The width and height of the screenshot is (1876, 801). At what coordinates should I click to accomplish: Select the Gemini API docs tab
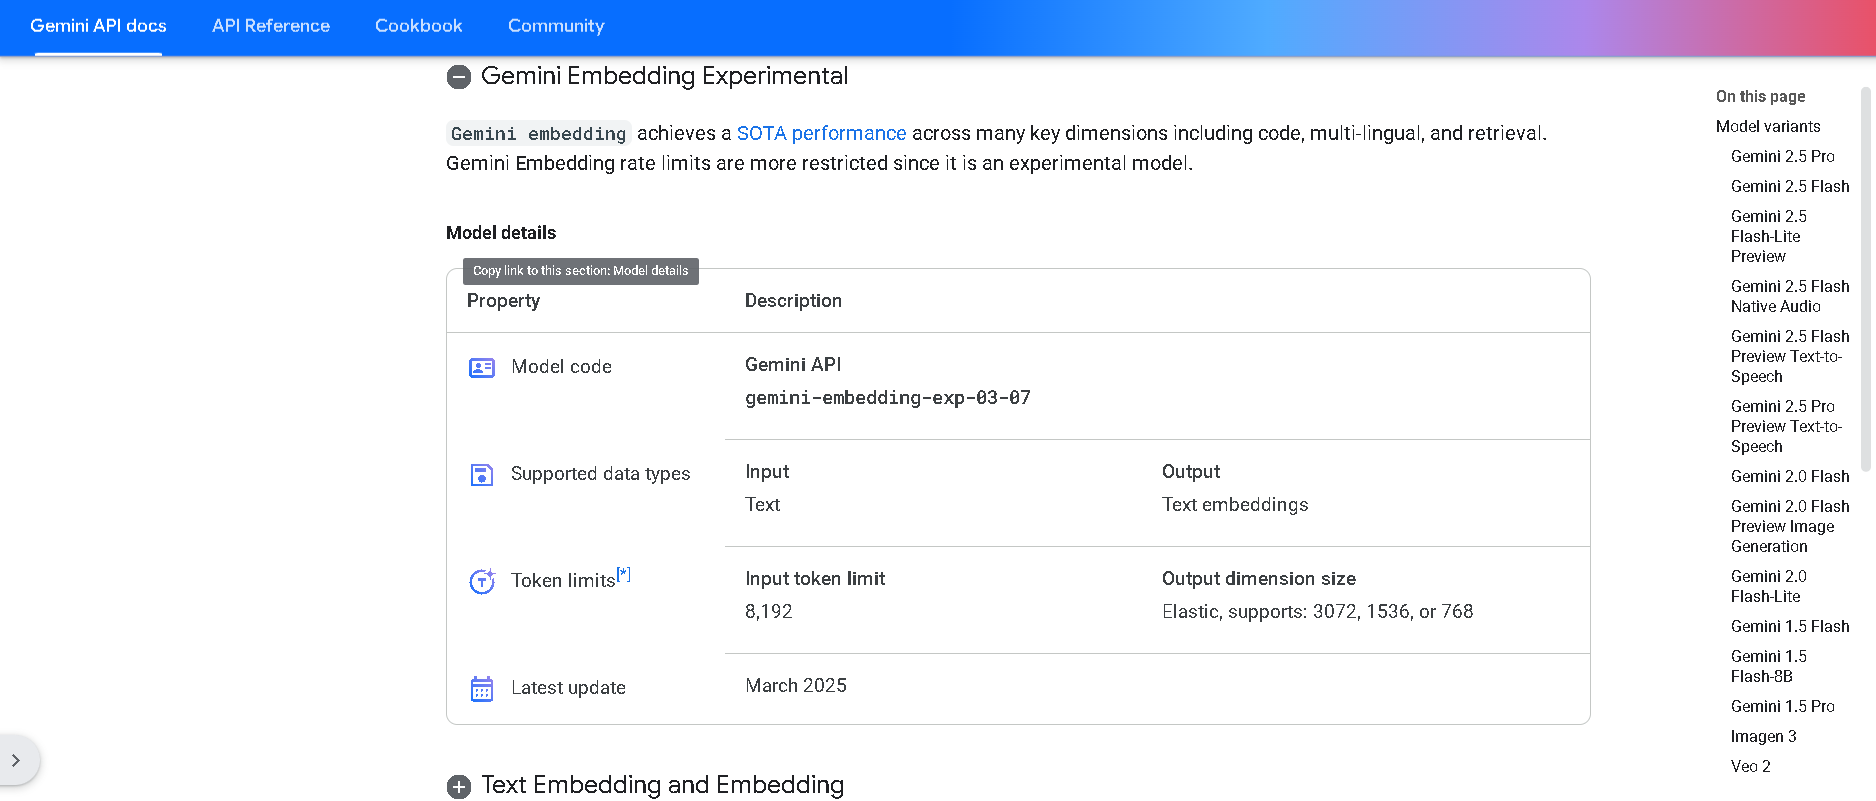tap(98, 26)
